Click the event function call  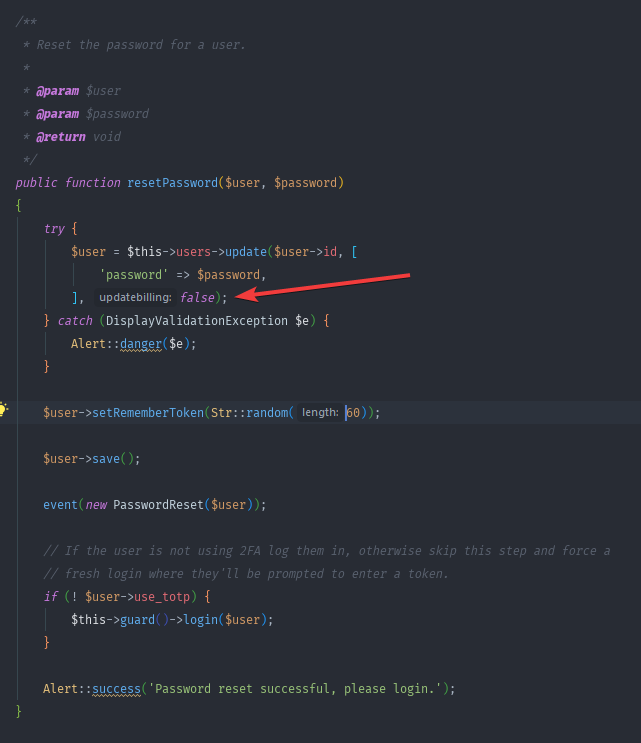coord(60,504)
